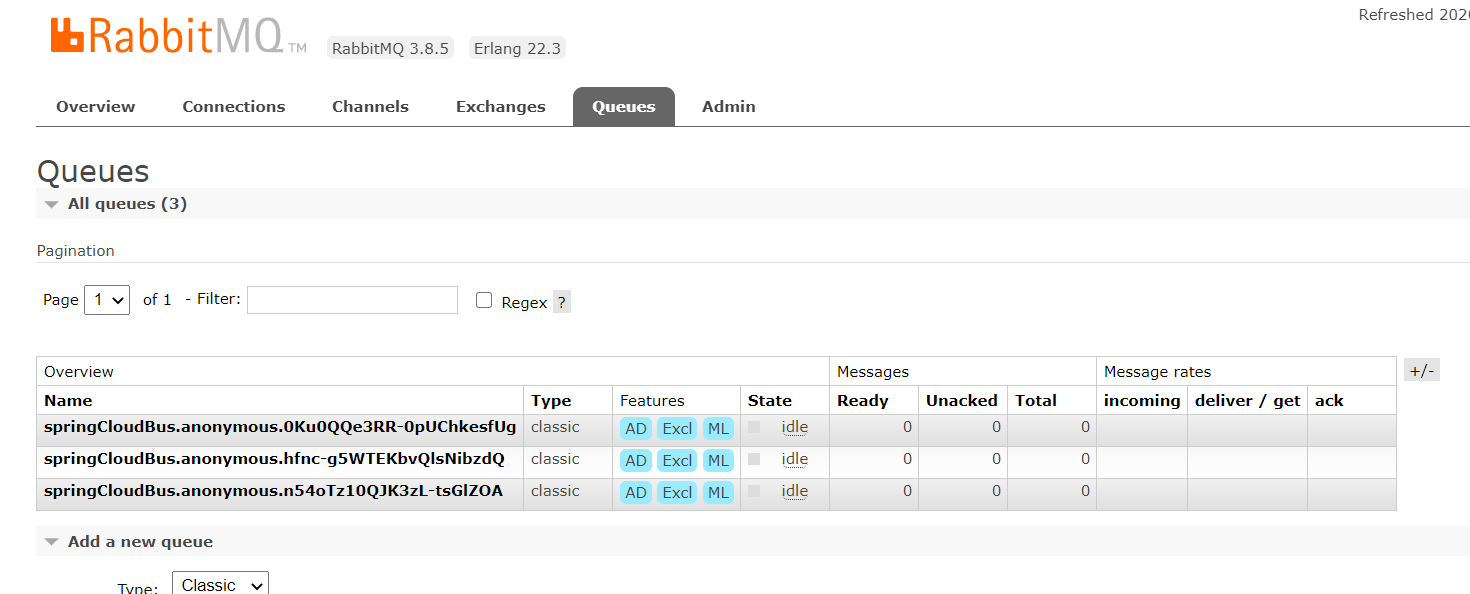This screenshot has width=1470, height=594.
Task: Click the Queues page heading
Action: point(93,171)
